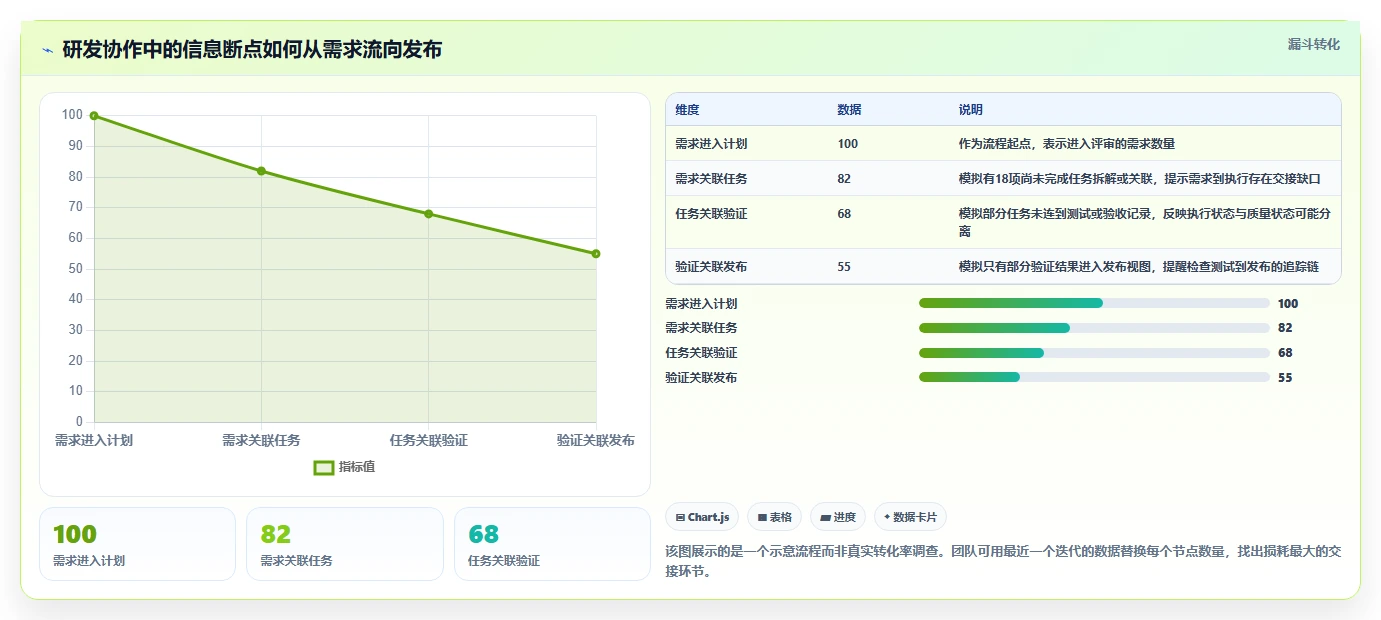This screenshot has height=620, width=1381.
Task: Open the 82 需求关联任务 data card
Action: coord(345,544)
